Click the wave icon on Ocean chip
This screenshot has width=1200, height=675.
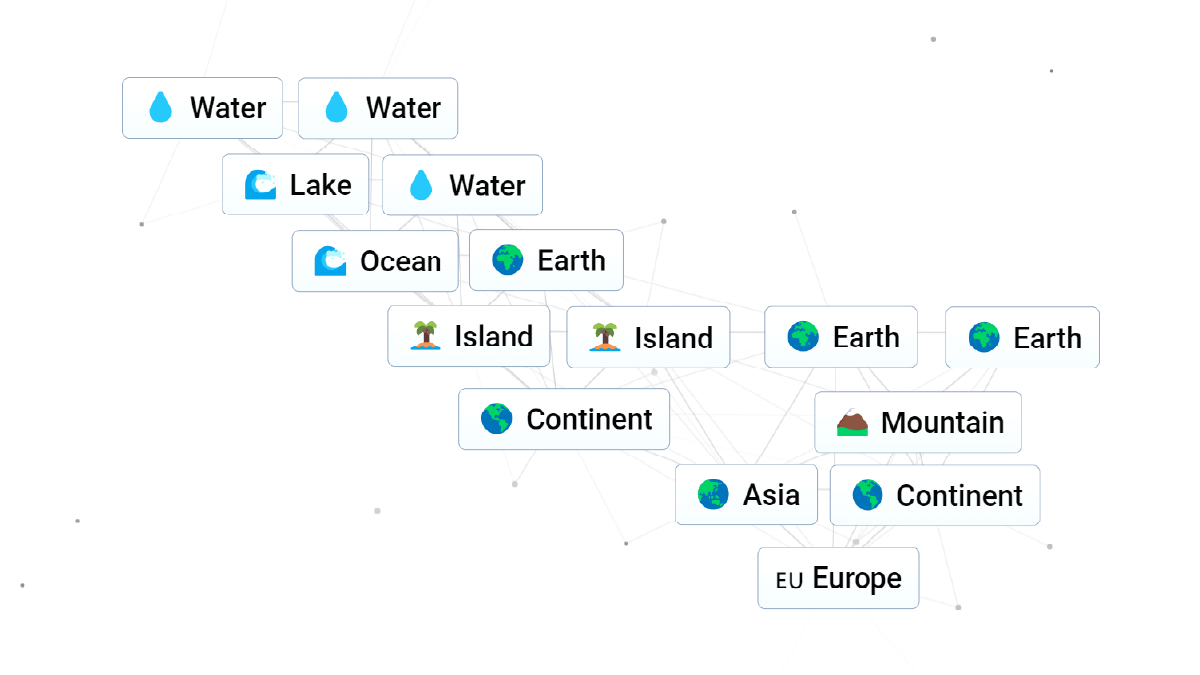[x=330, y=261]
